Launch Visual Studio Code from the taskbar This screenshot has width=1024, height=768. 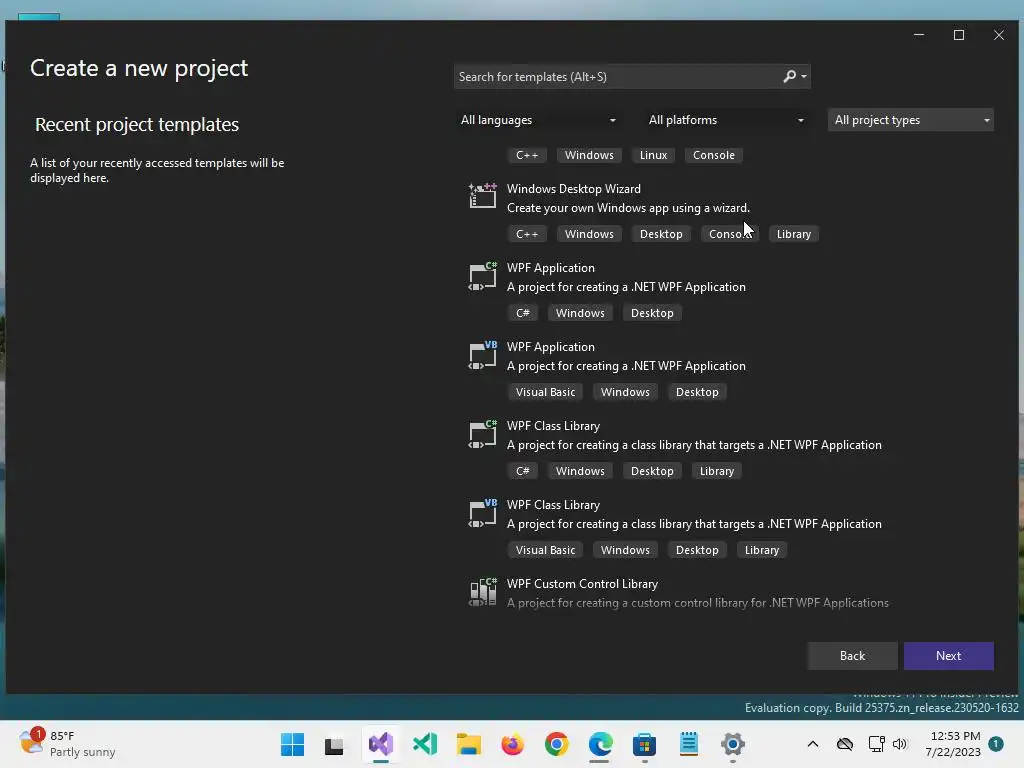point(425,744)
